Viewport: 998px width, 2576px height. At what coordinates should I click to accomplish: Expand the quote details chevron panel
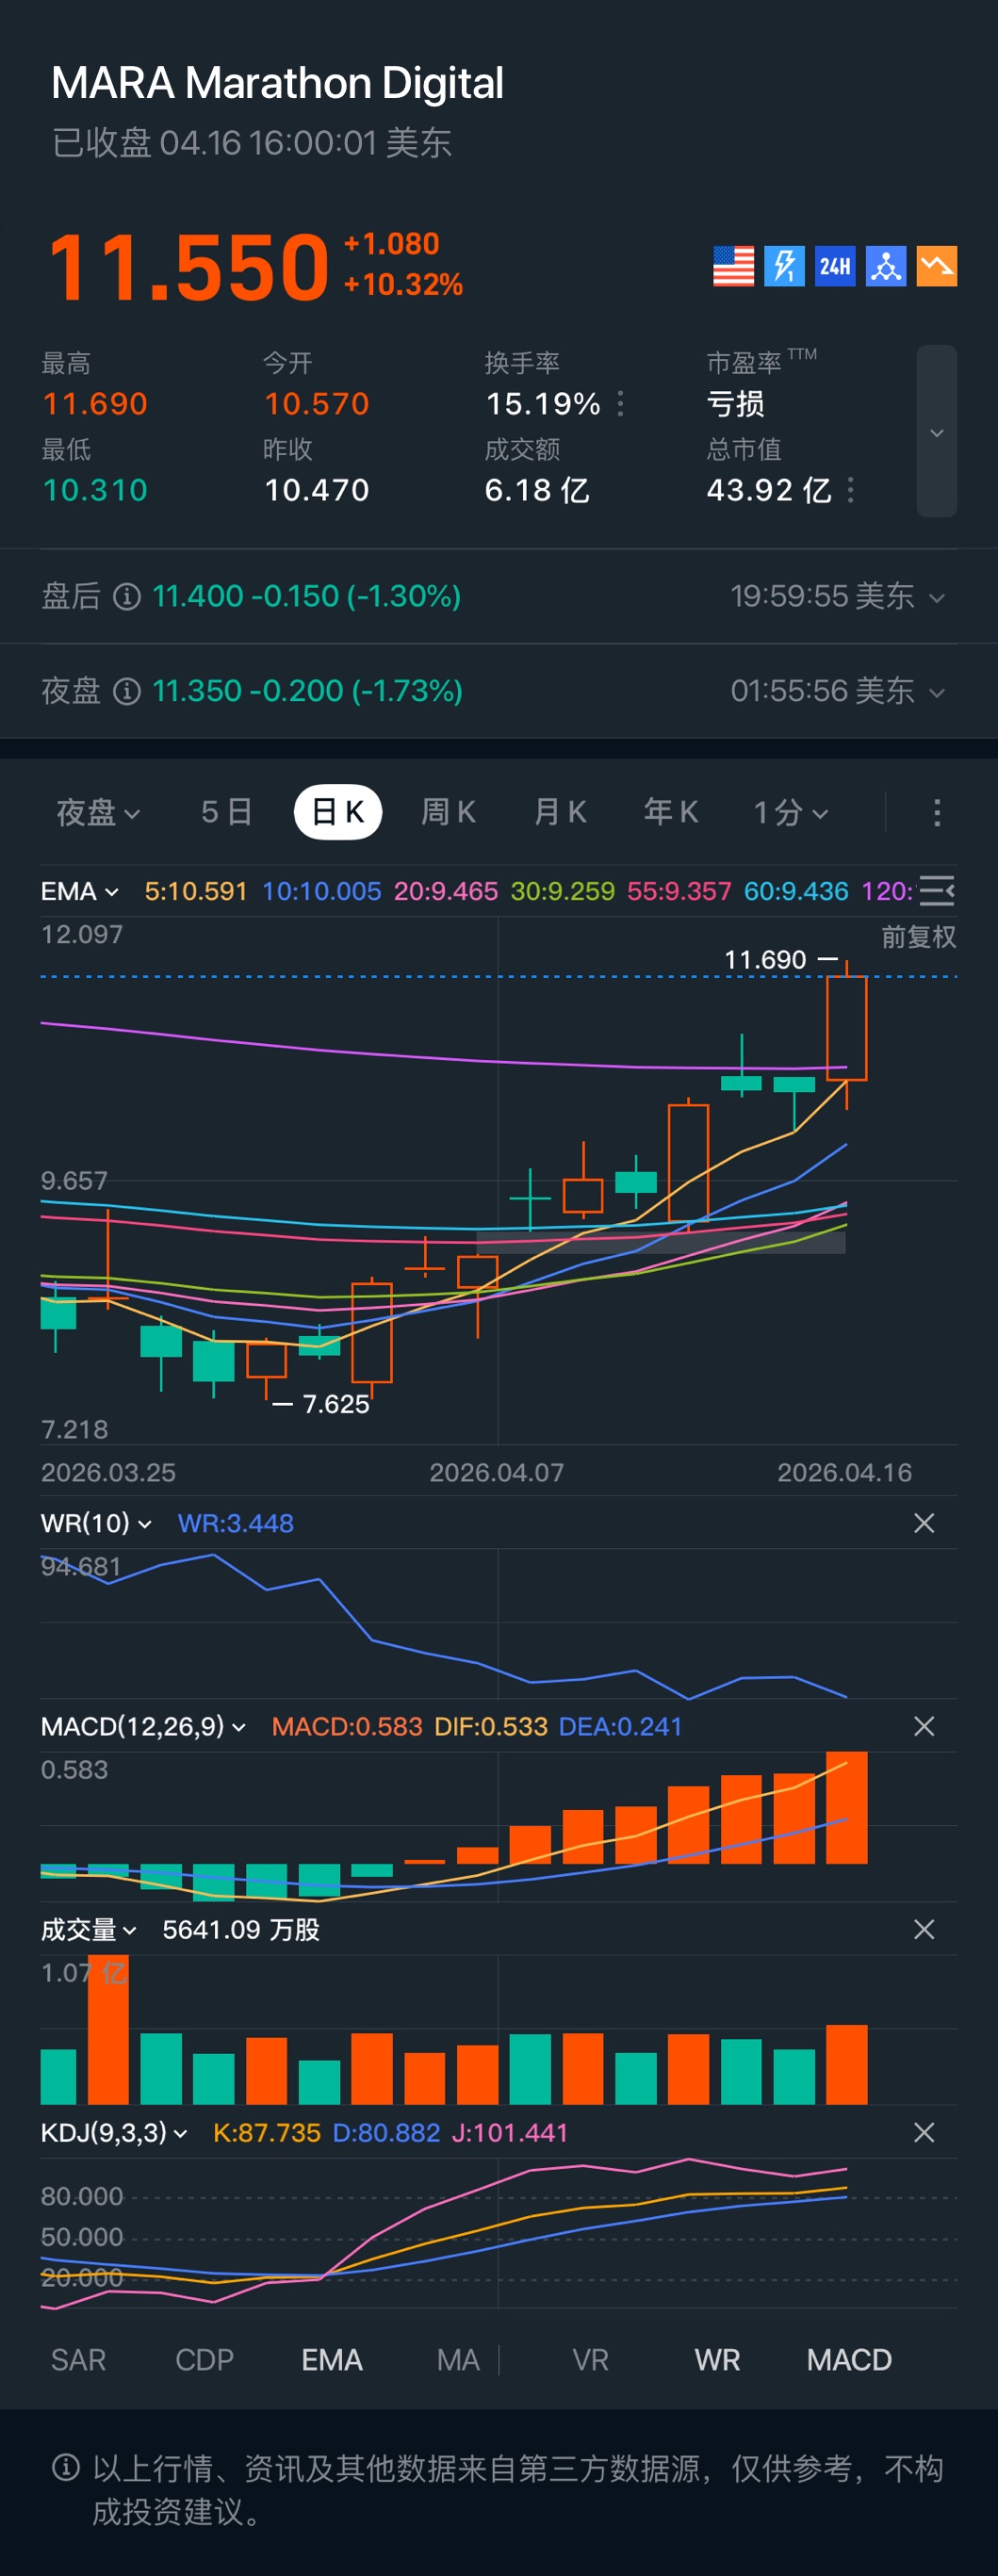[x=937, y=432]
